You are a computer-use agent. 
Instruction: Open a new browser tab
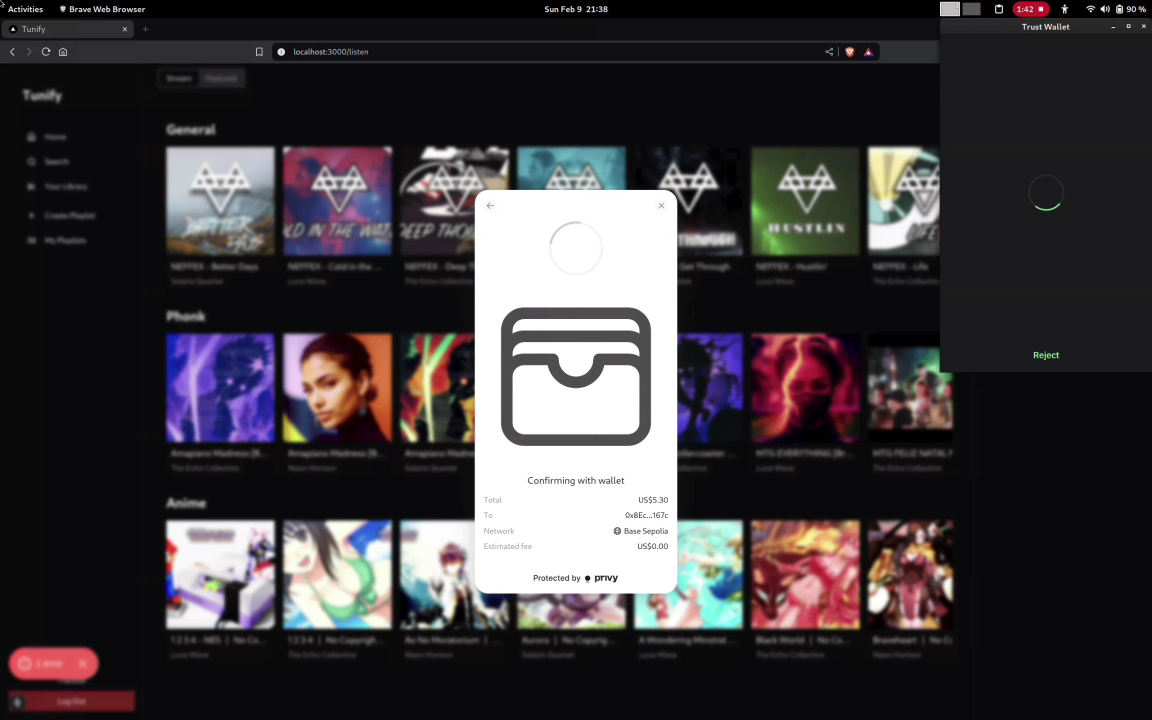(x=145, y=29)
